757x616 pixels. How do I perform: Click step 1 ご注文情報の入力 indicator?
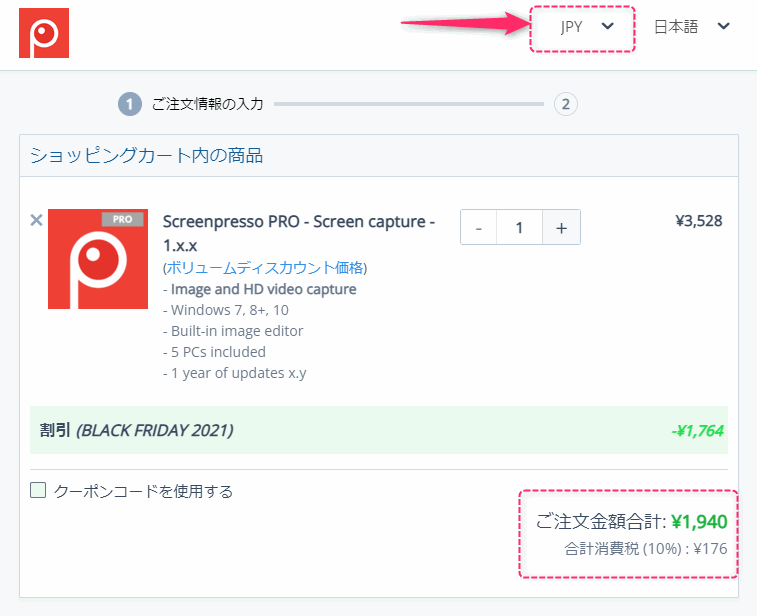click(191, 104)
